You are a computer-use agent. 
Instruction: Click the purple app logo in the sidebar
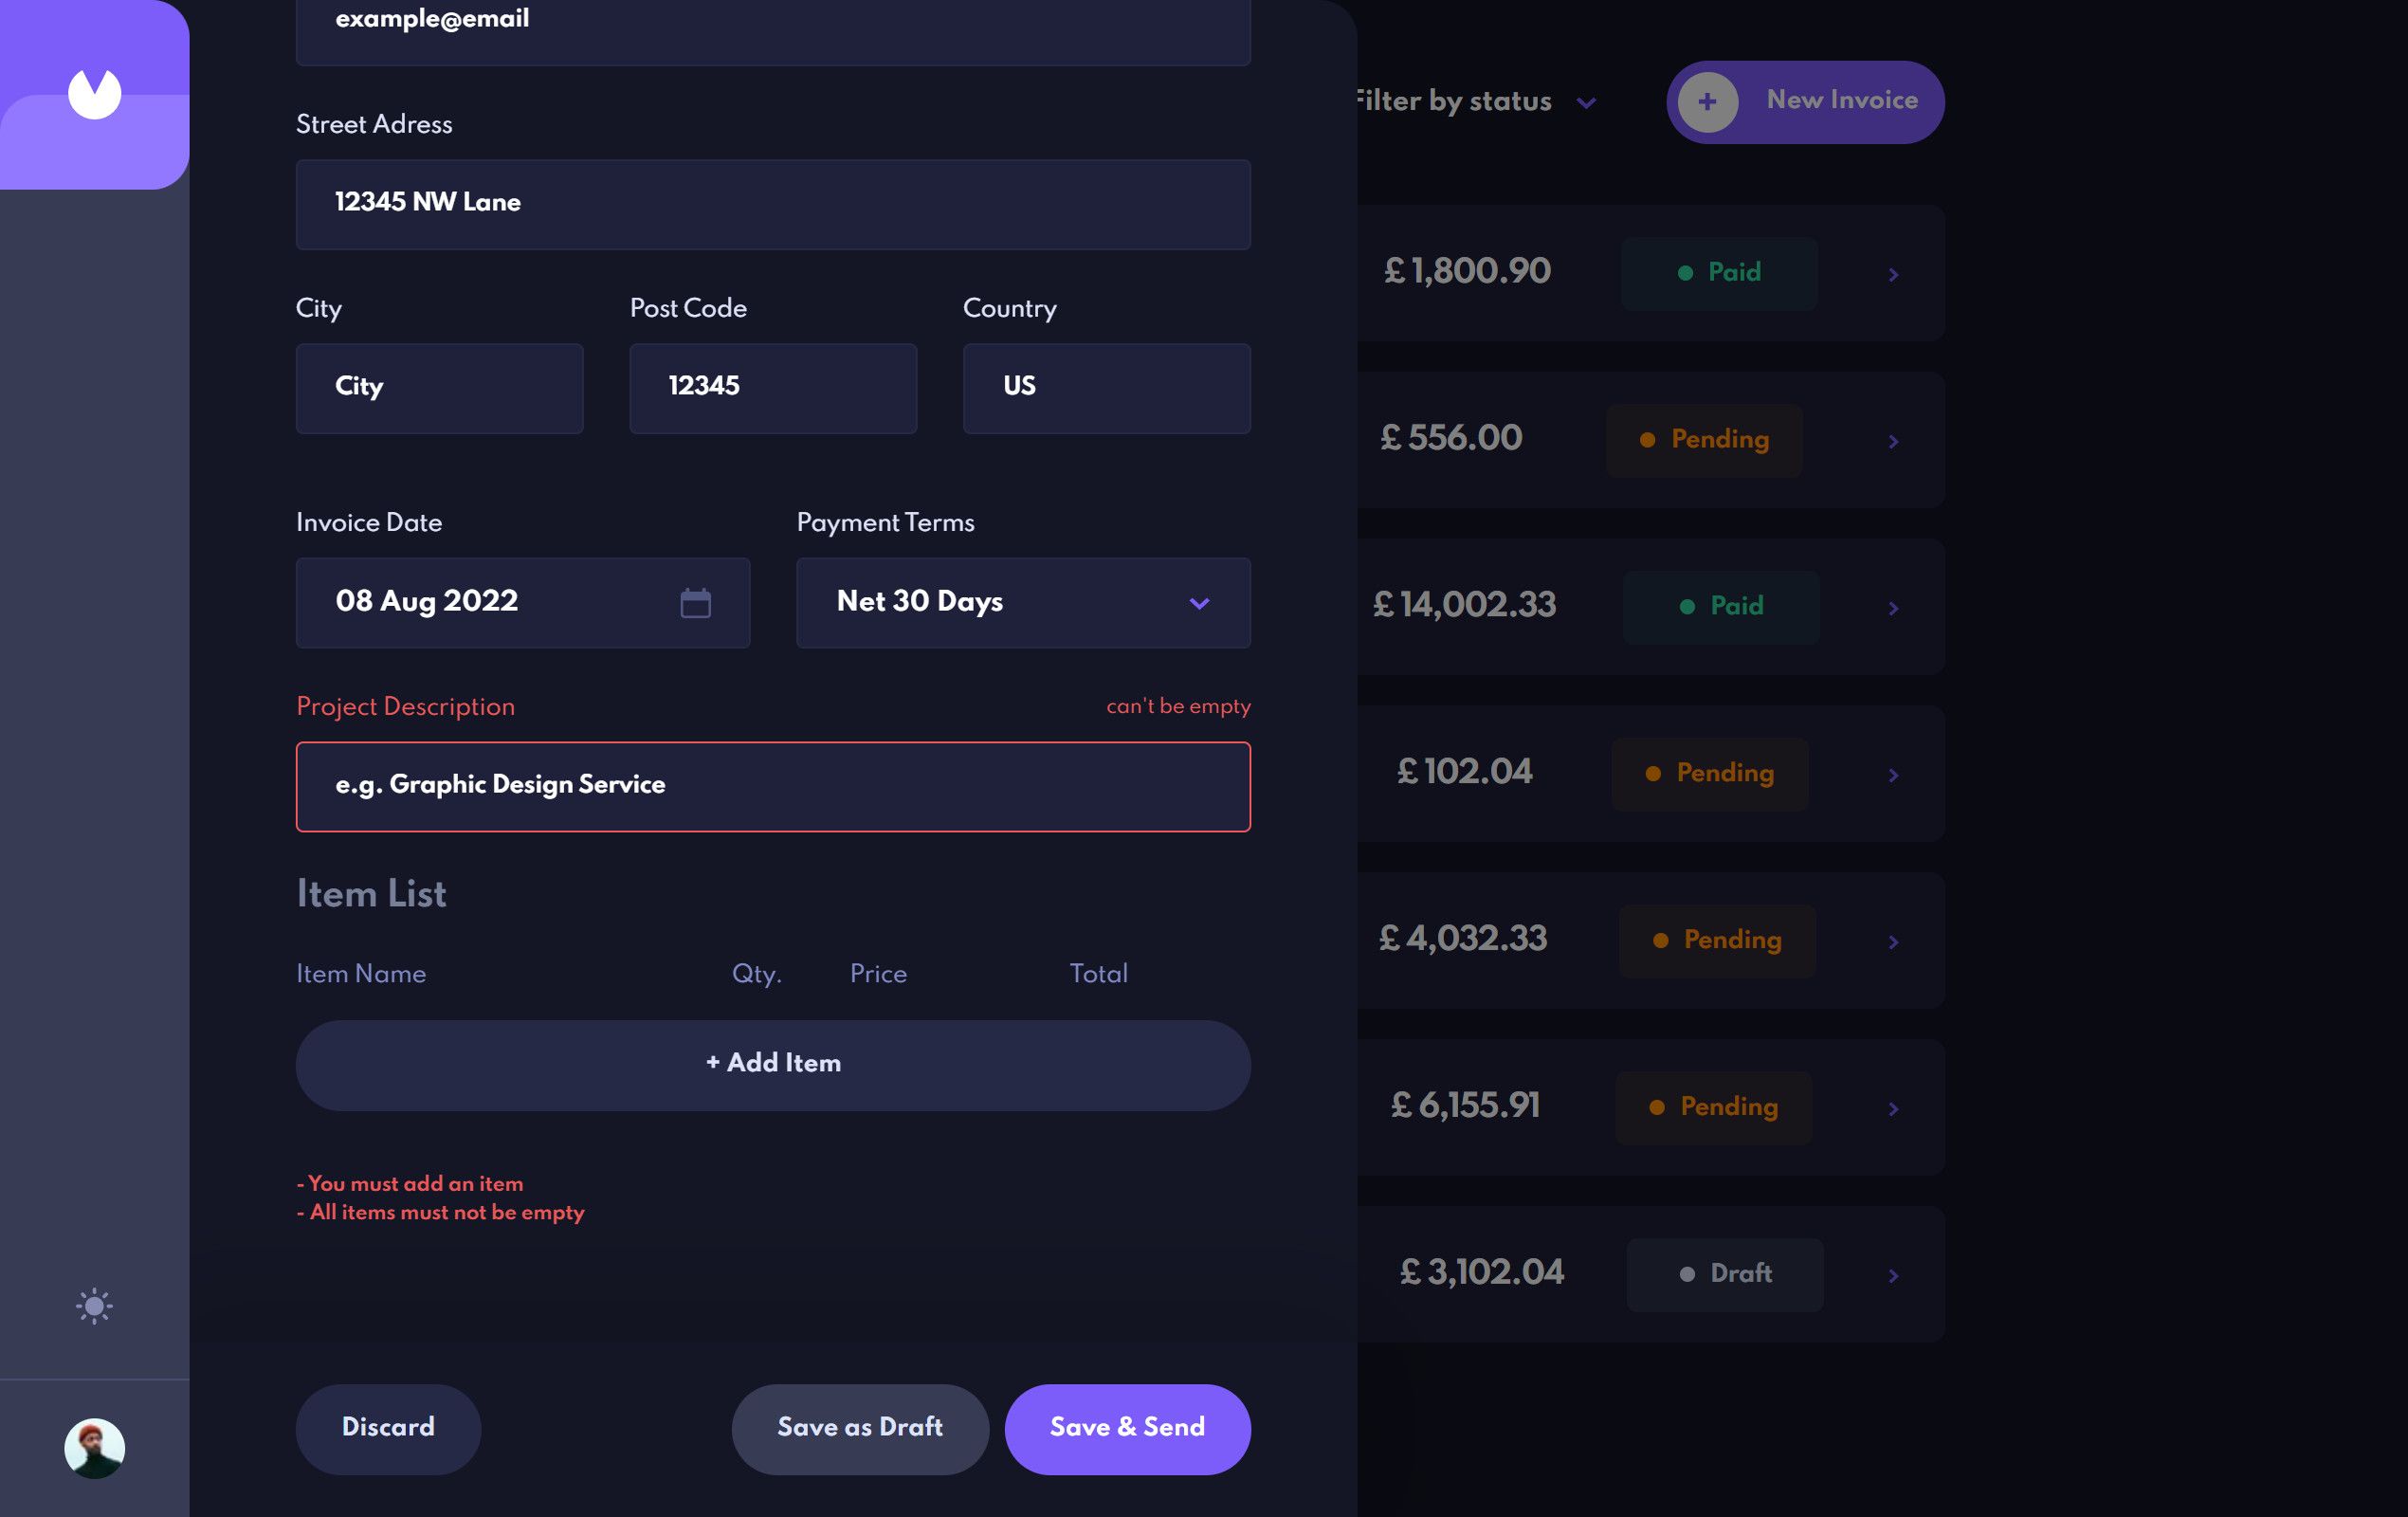coord(93,93)
